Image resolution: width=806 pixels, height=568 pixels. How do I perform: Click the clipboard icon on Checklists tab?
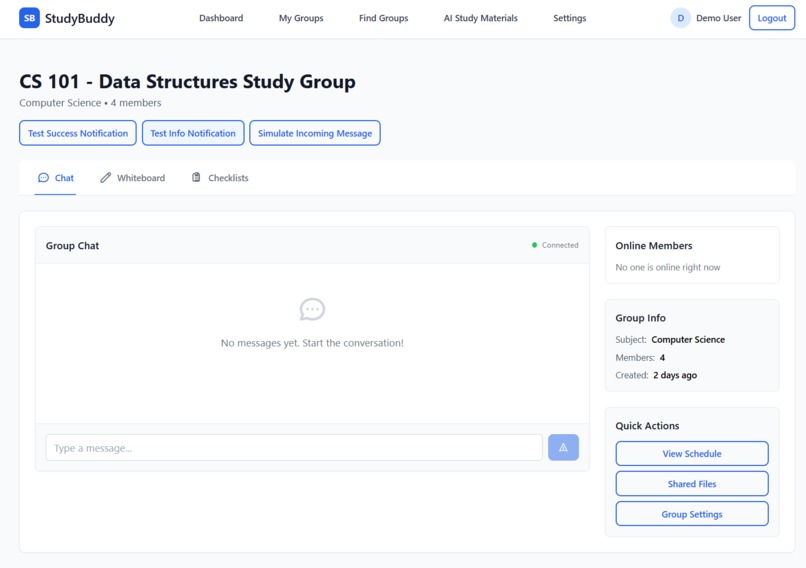click(x=196, y=177)
